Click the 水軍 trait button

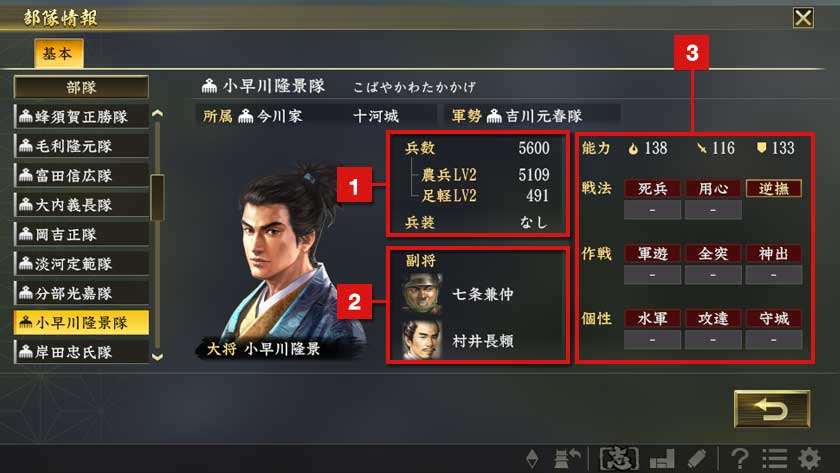(x=652, y=319)
